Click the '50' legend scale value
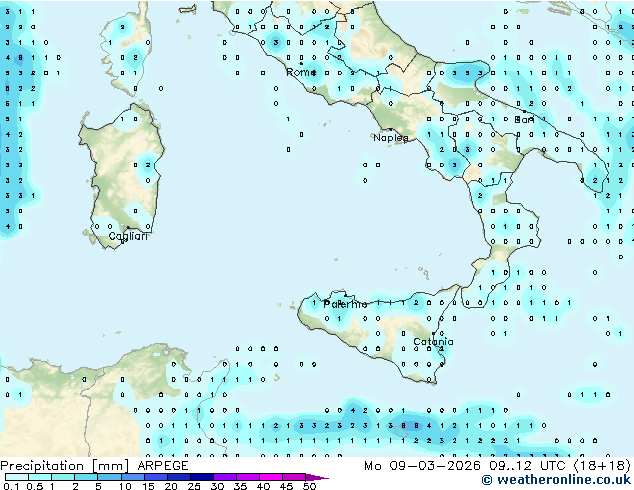This screenshot has height=490, width=634. 309,486
